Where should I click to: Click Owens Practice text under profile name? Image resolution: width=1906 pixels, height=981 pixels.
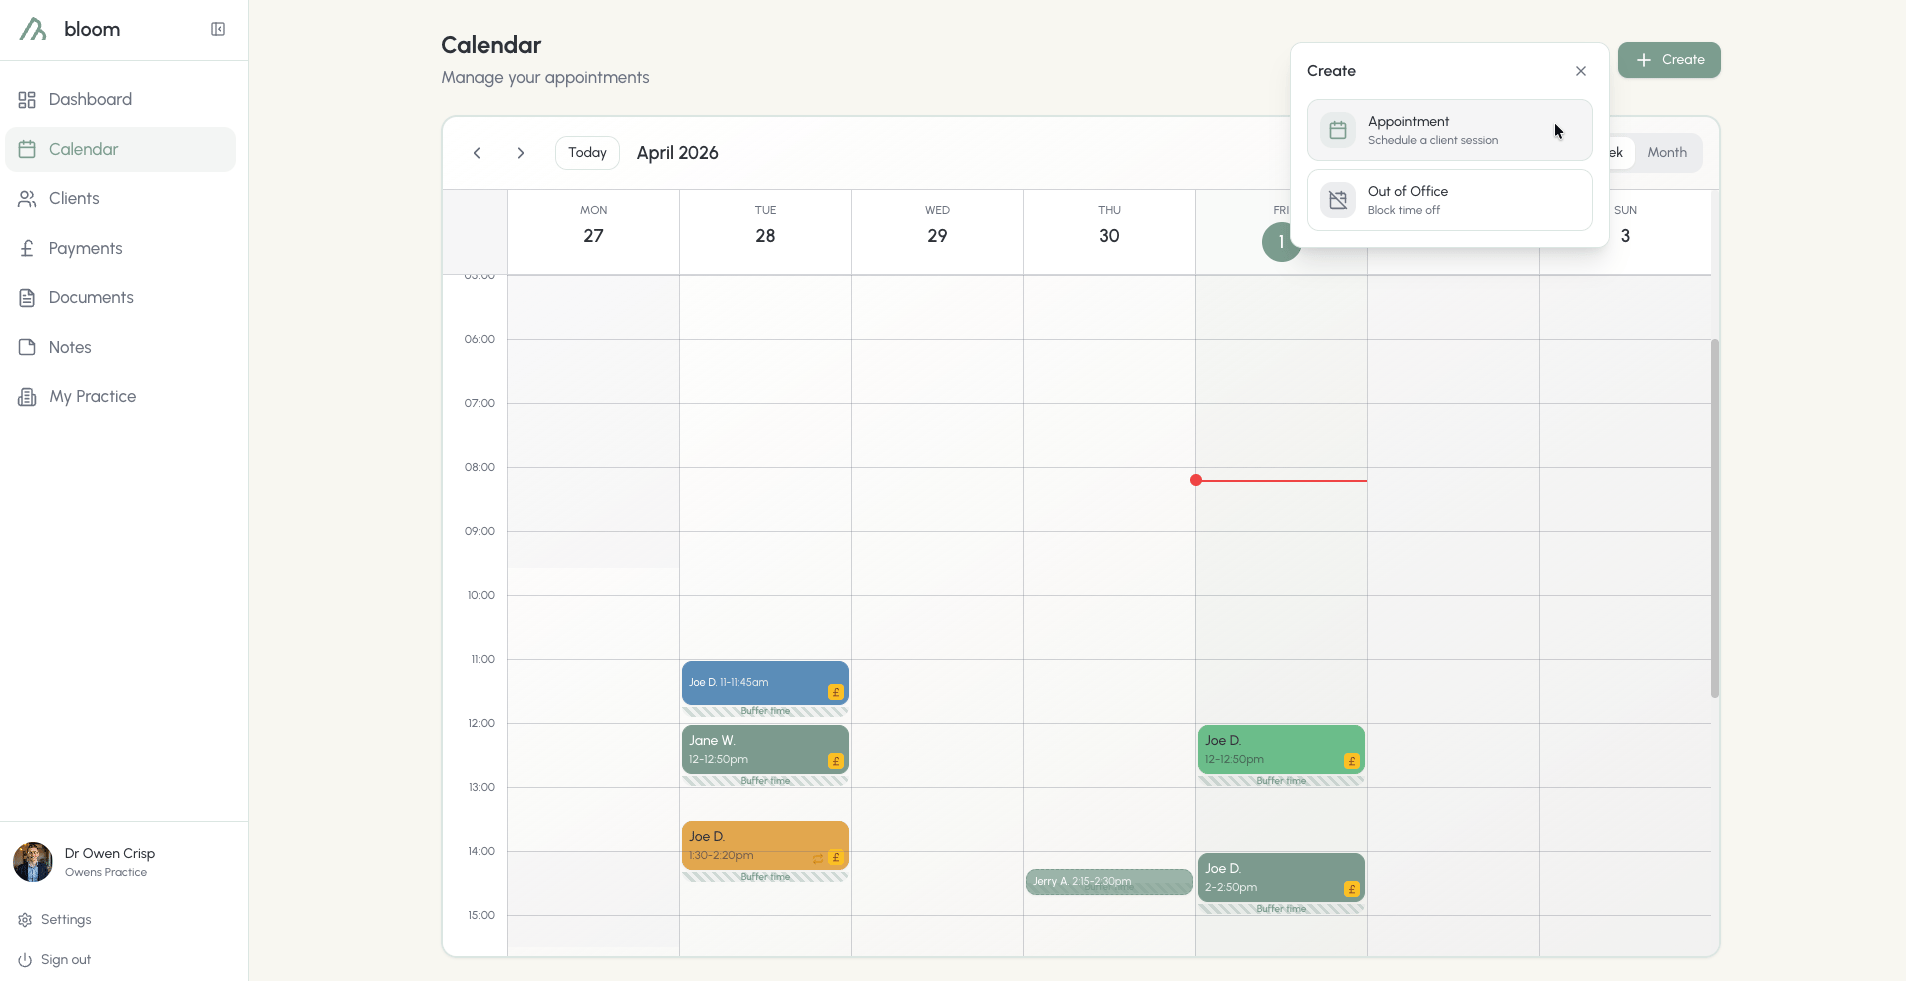(x=106, y=873)
